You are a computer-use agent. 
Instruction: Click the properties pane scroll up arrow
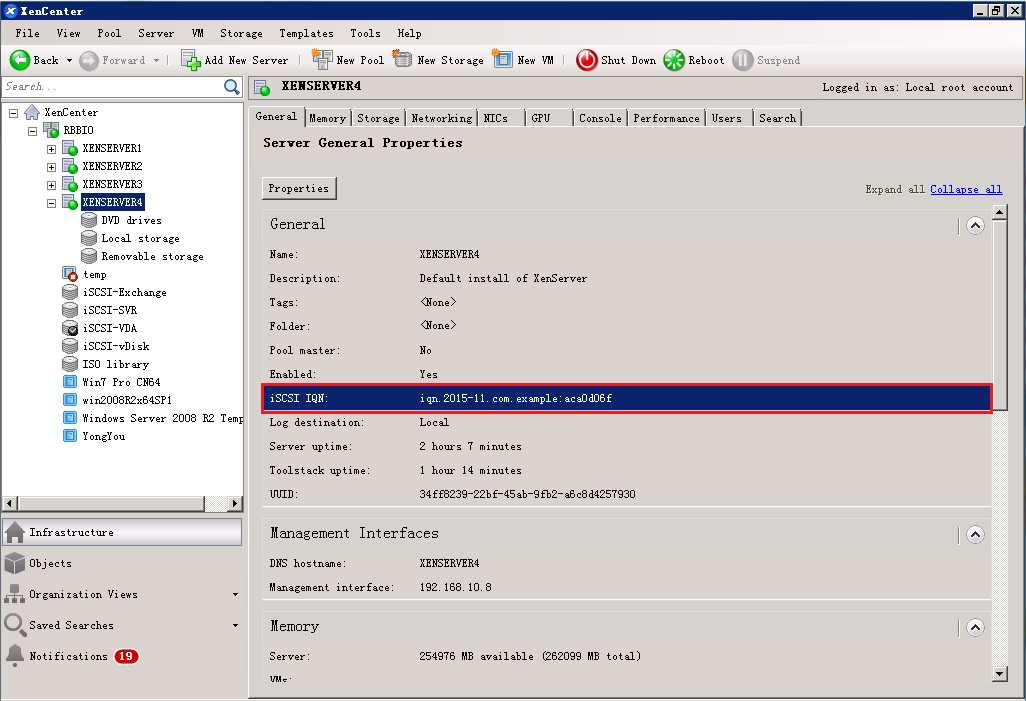click(x=999, y=211)
